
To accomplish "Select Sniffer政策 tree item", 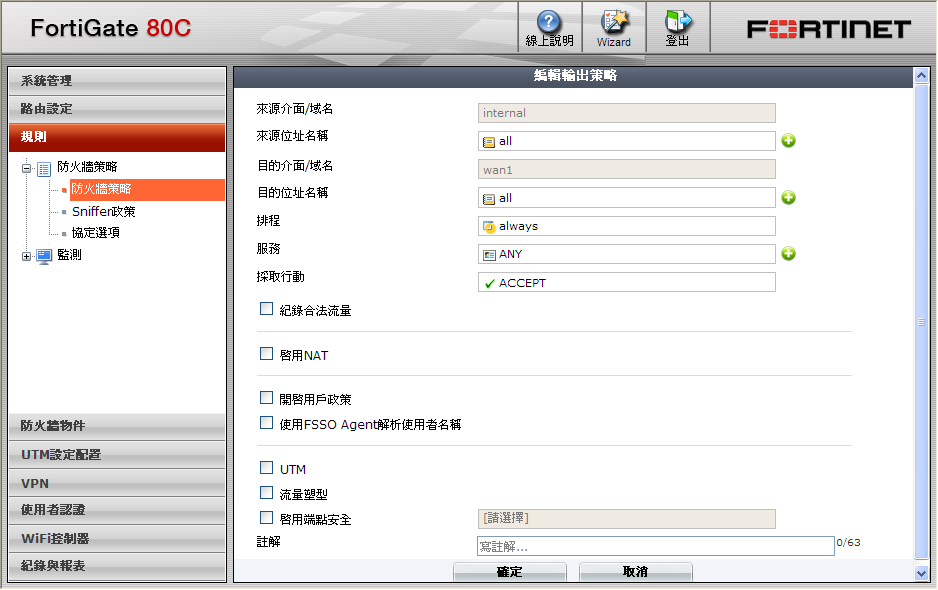I will [103, 212].
